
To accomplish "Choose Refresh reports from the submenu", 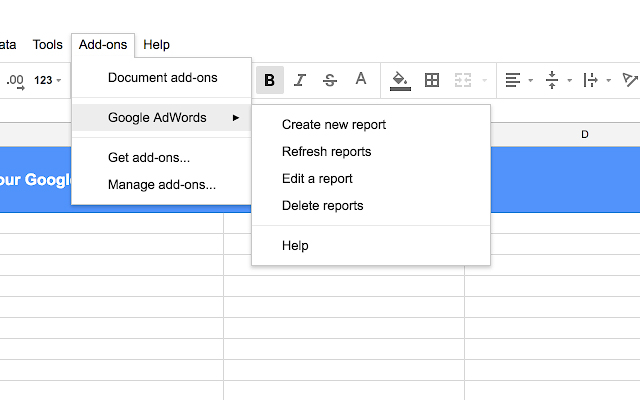I will click(x=327, y=152).
